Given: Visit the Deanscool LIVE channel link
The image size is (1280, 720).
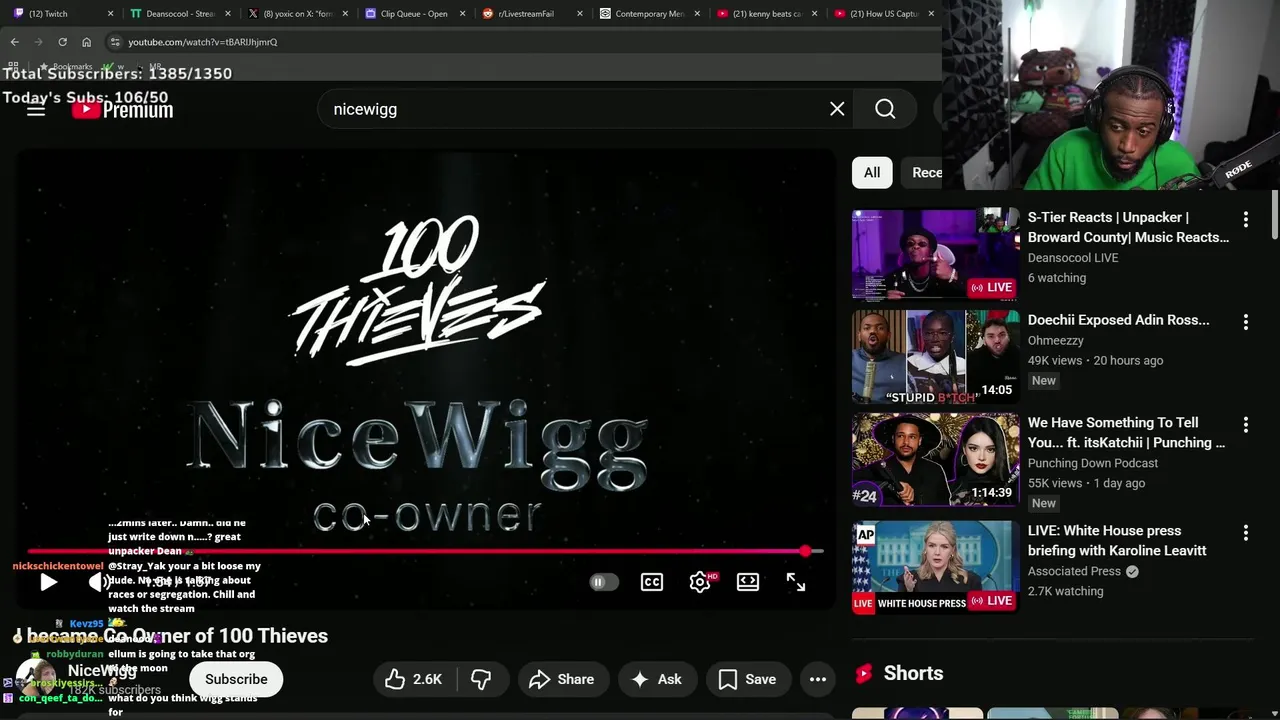Looking at the screenshot, I should [1073, 257].
